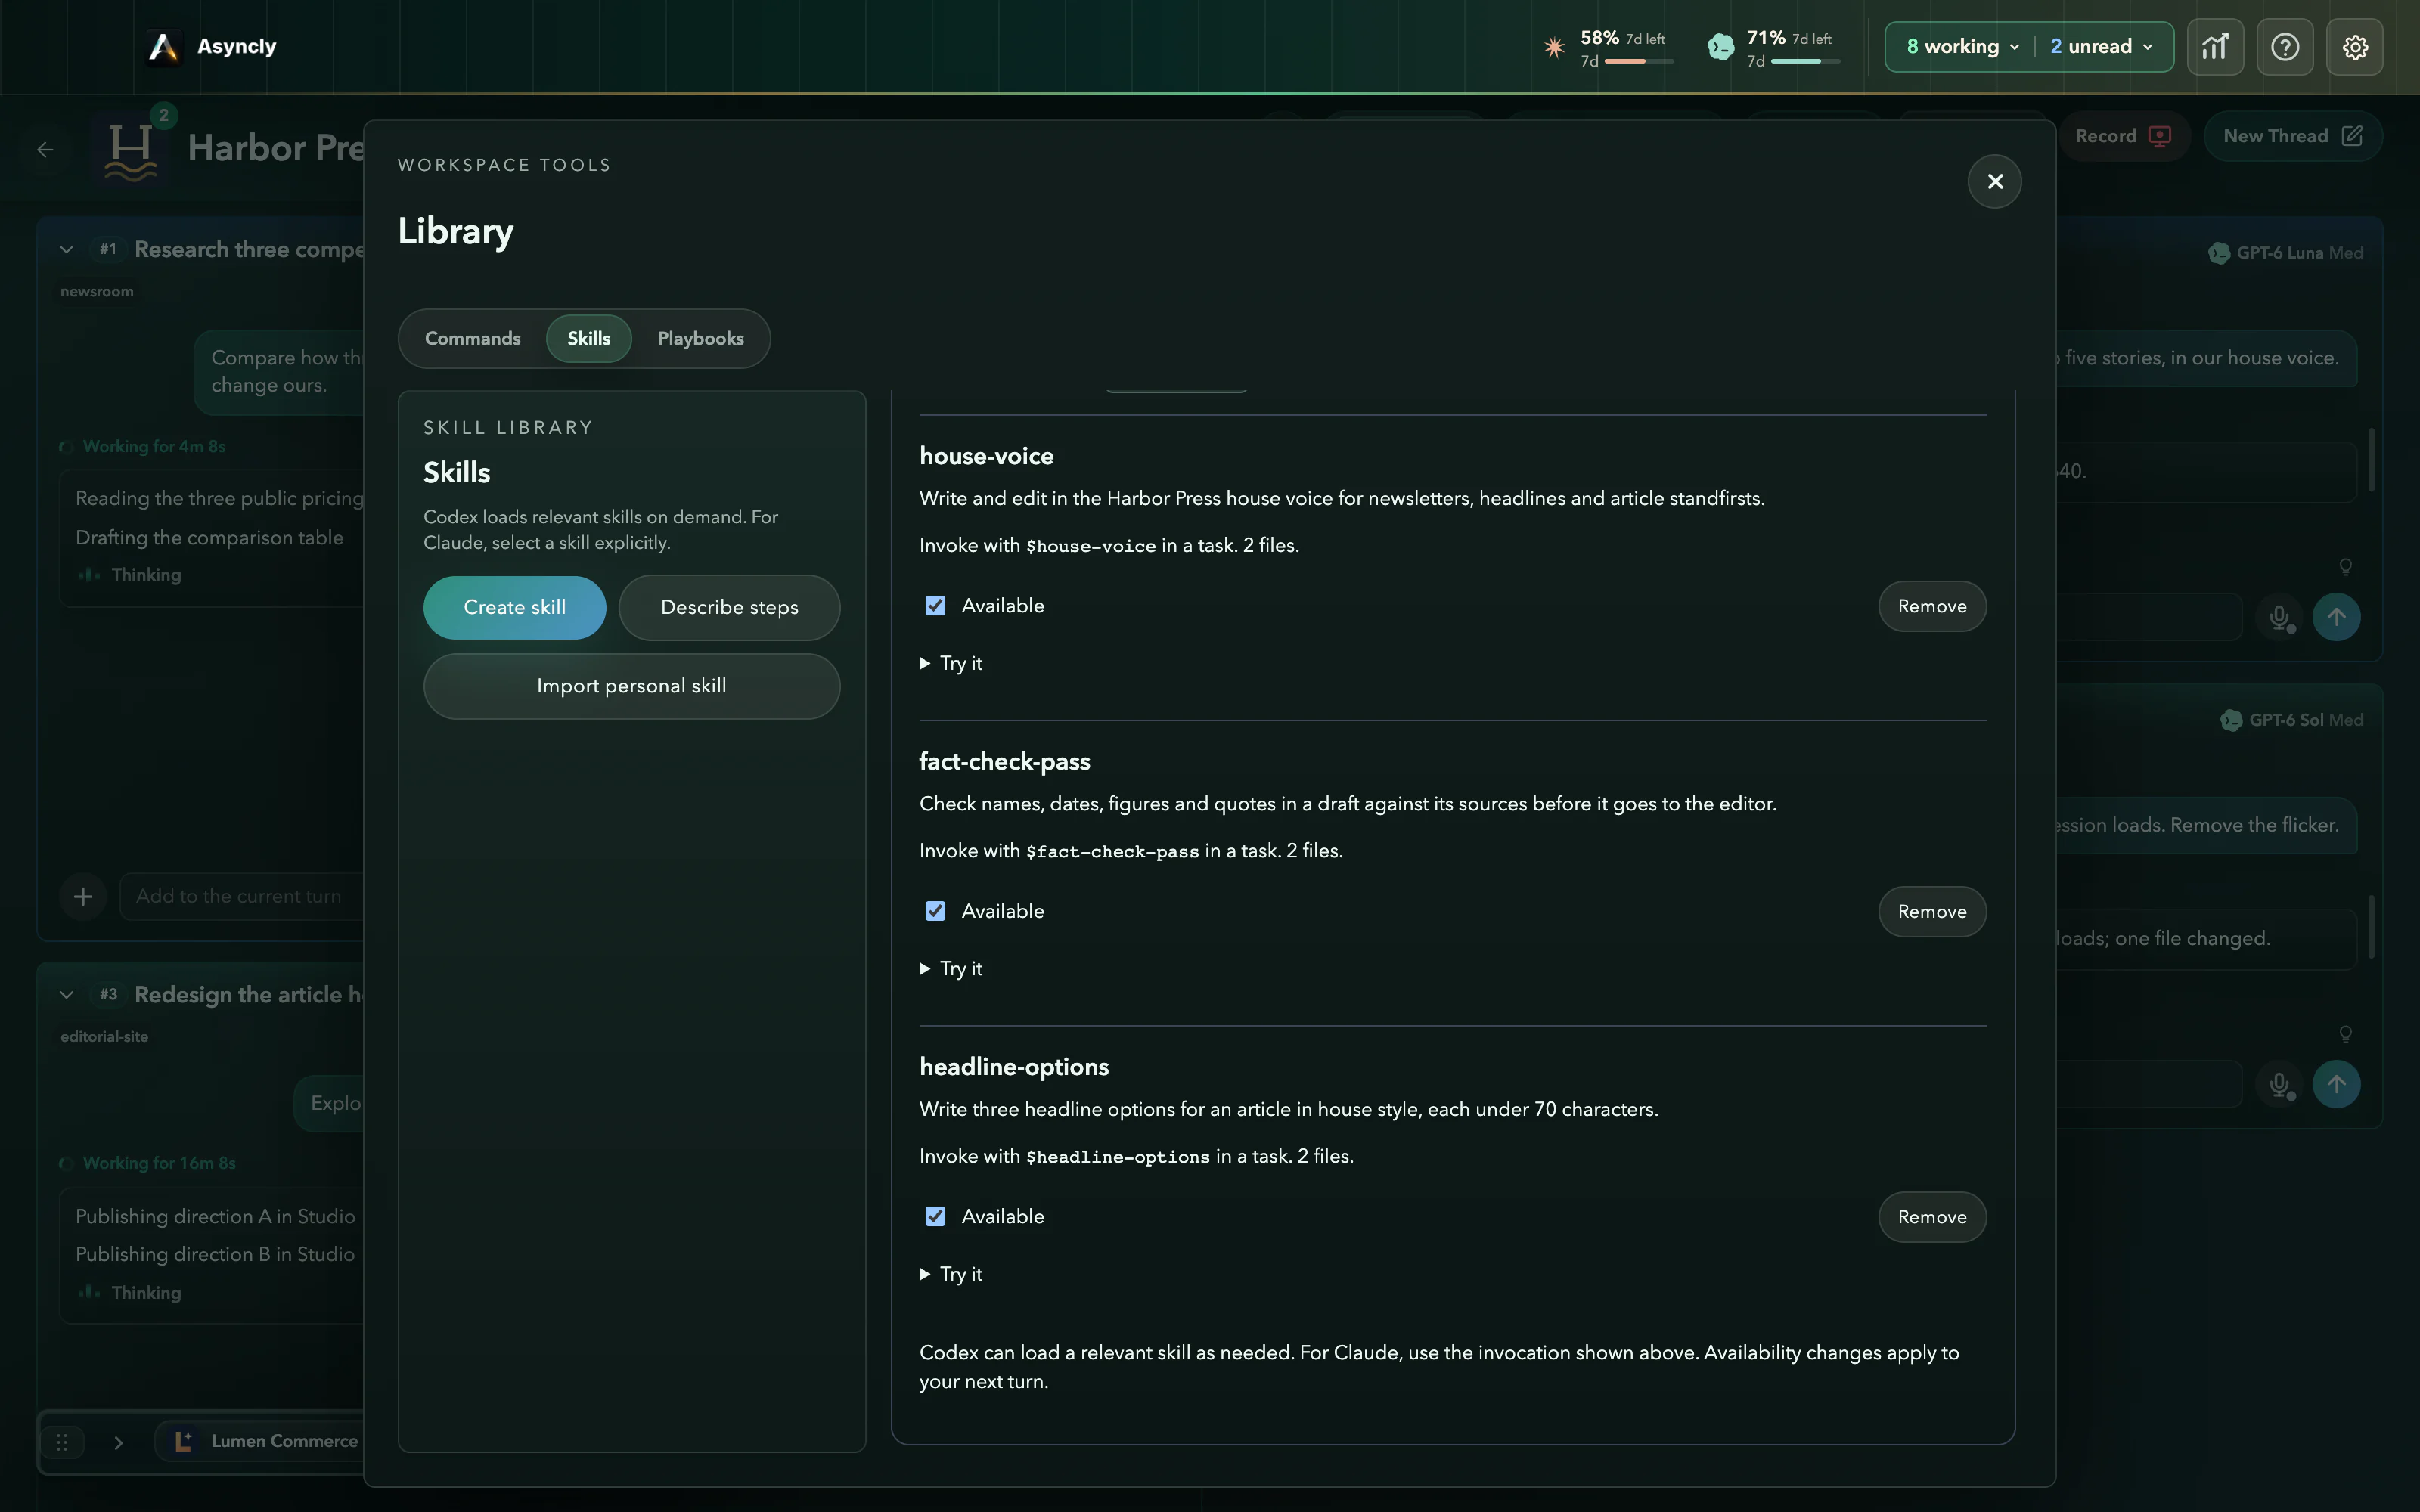Screen dimensions: 2420x1512
Task: Expand the chevron next to Lumen Commerce
Action: tap(118, 1442)
